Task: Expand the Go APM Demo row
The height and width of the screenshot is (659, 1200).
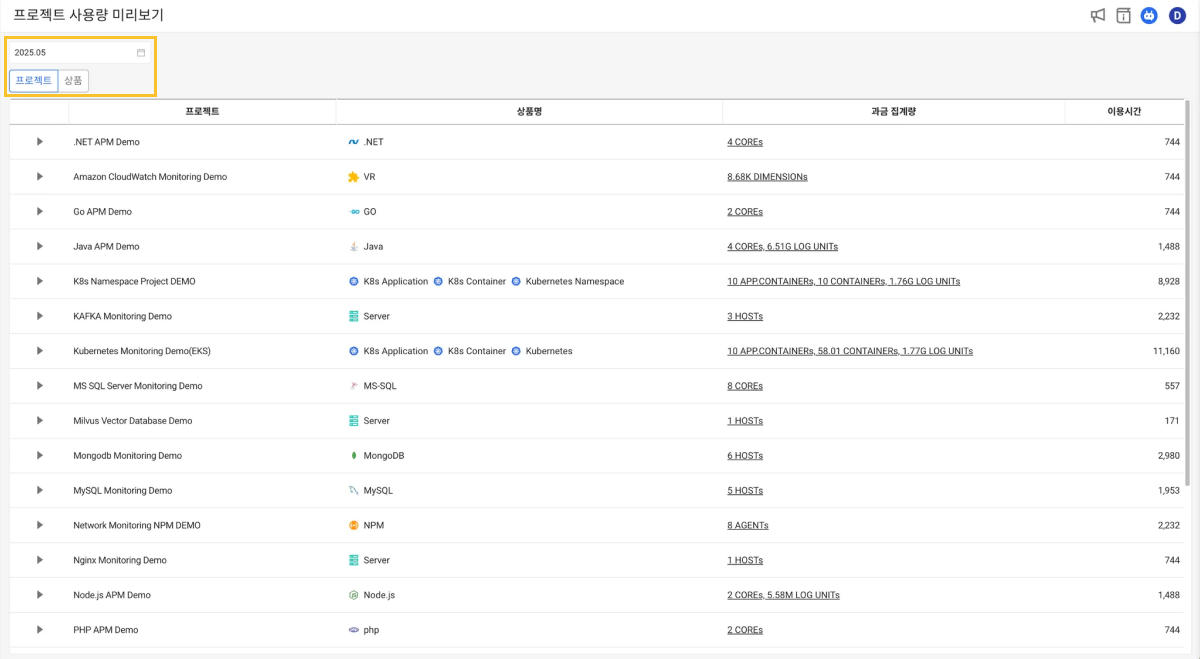Action: [40, 212]
